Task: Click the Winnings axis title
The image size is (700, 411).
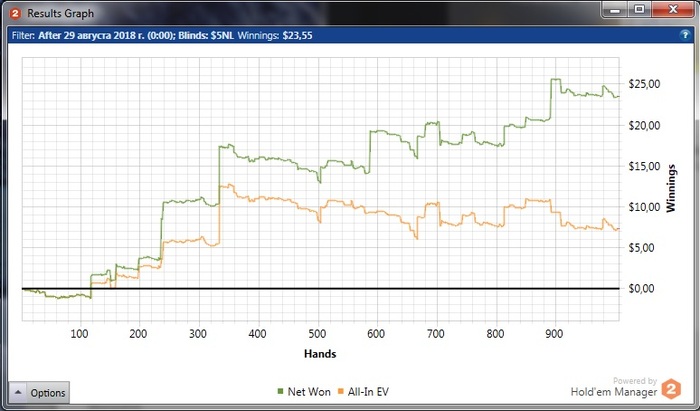Action: (671, 188)
